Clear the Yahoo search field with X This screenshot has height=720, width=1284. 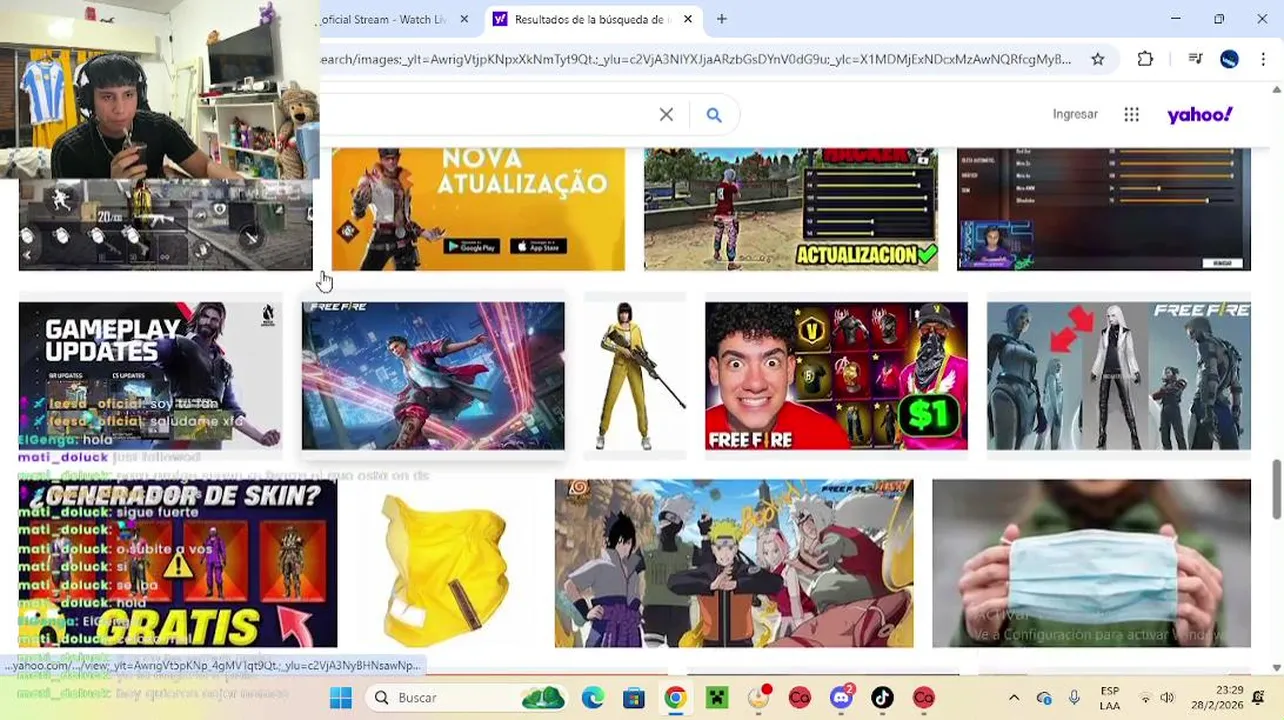(666, 115)
